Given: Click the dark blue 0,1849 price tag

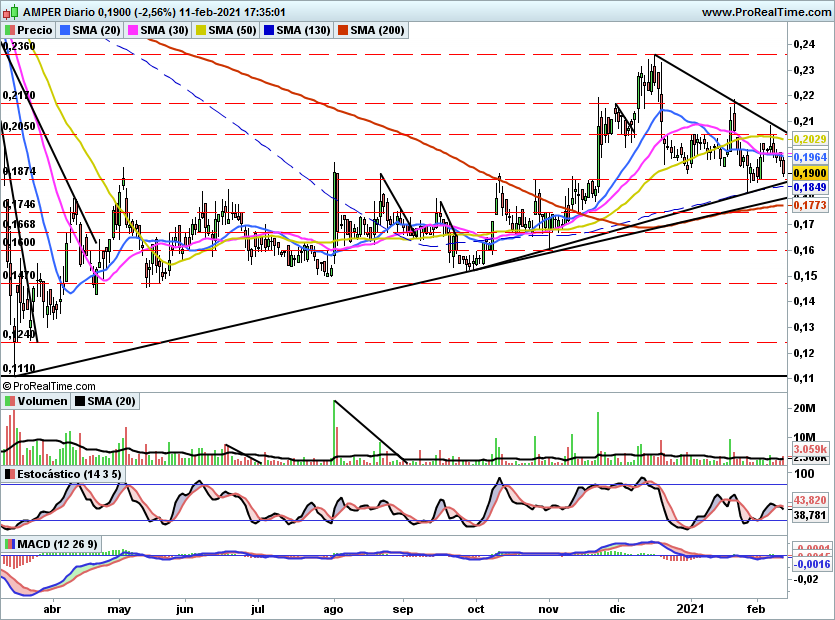Looking at the screenshot, I should tap(809, 187).
